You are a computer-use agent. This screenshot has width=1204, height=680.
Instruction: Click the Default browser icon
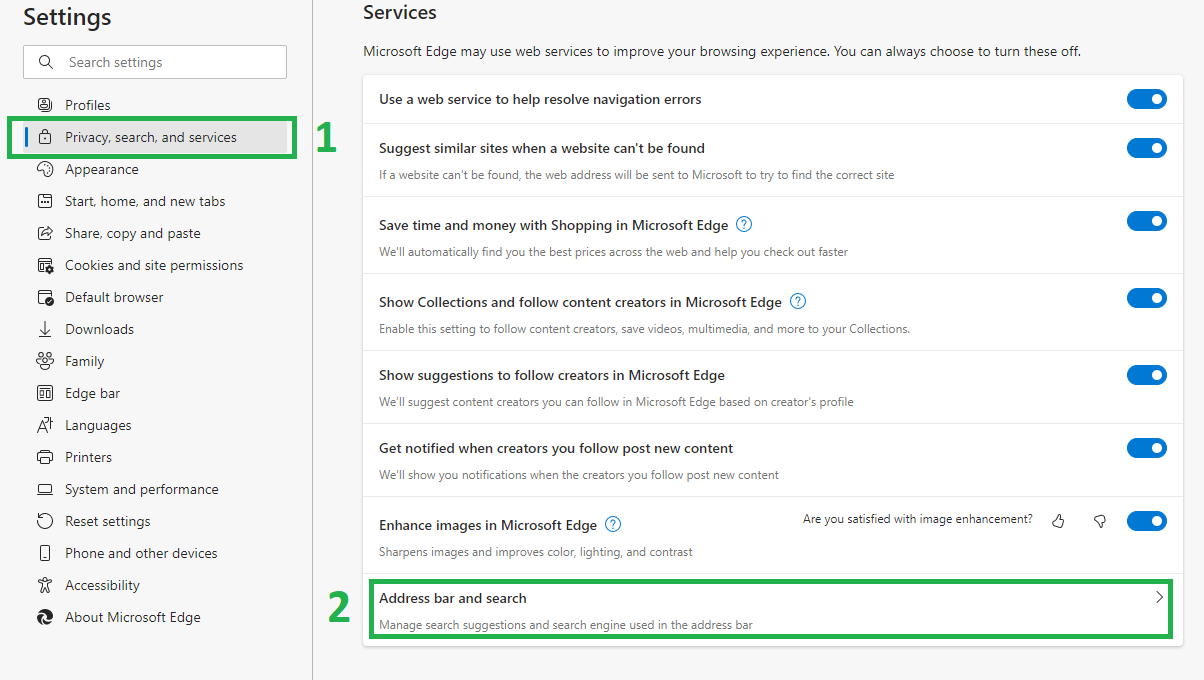pyautogui.click(x=45, y=297)
